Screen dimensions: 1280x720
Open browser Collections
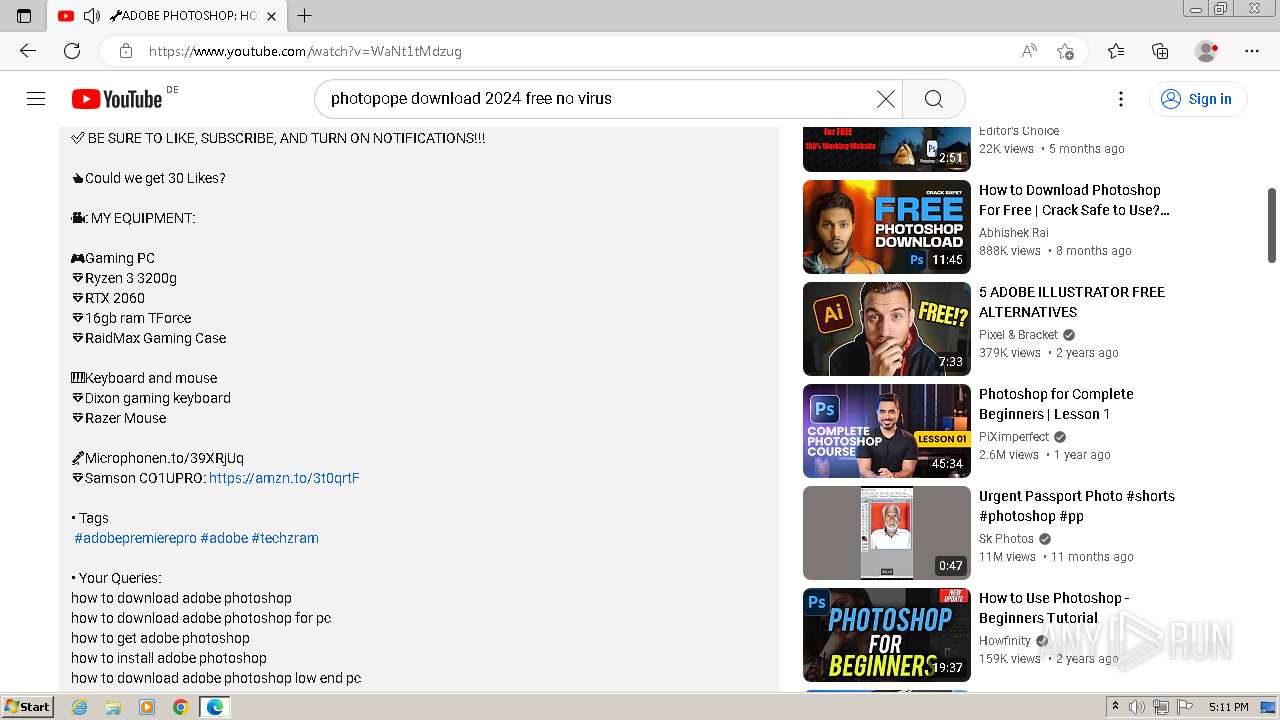tap(1160, 50)
